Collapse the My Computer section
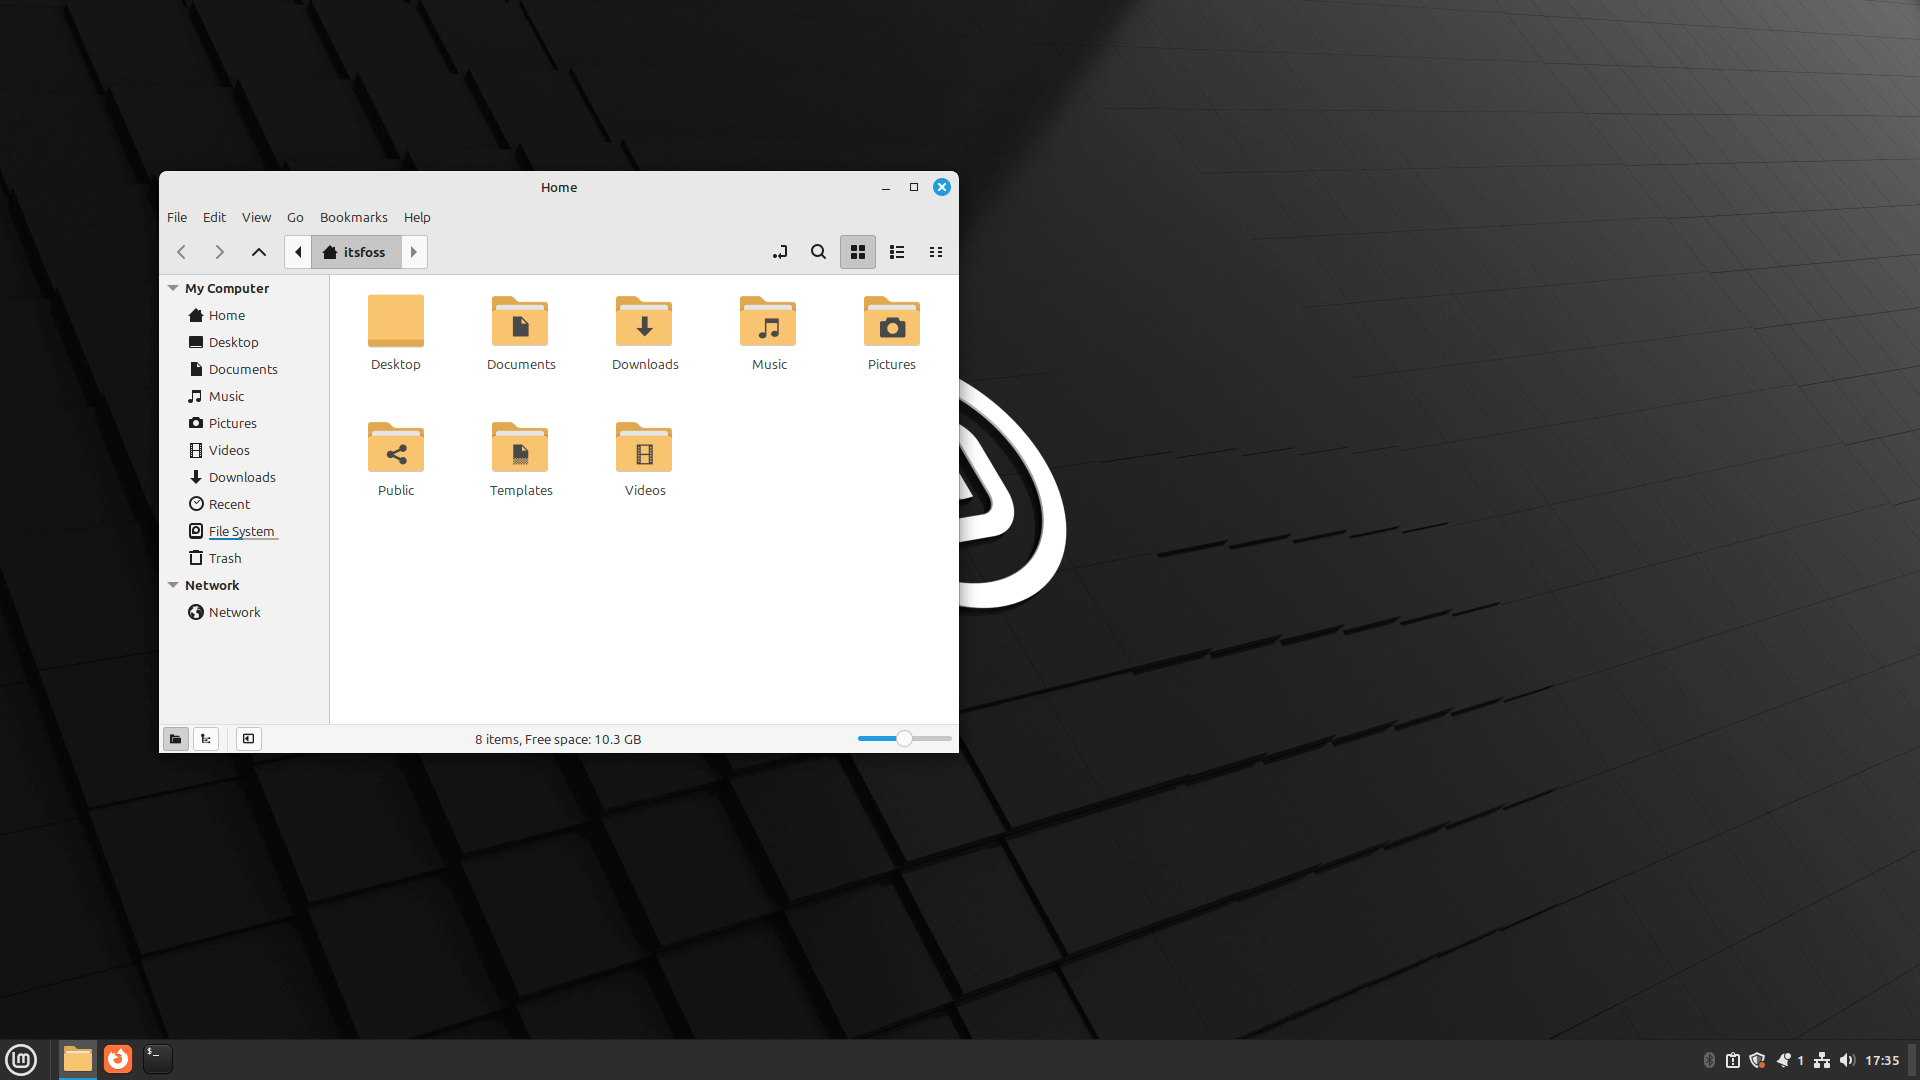 click(173, 288)
